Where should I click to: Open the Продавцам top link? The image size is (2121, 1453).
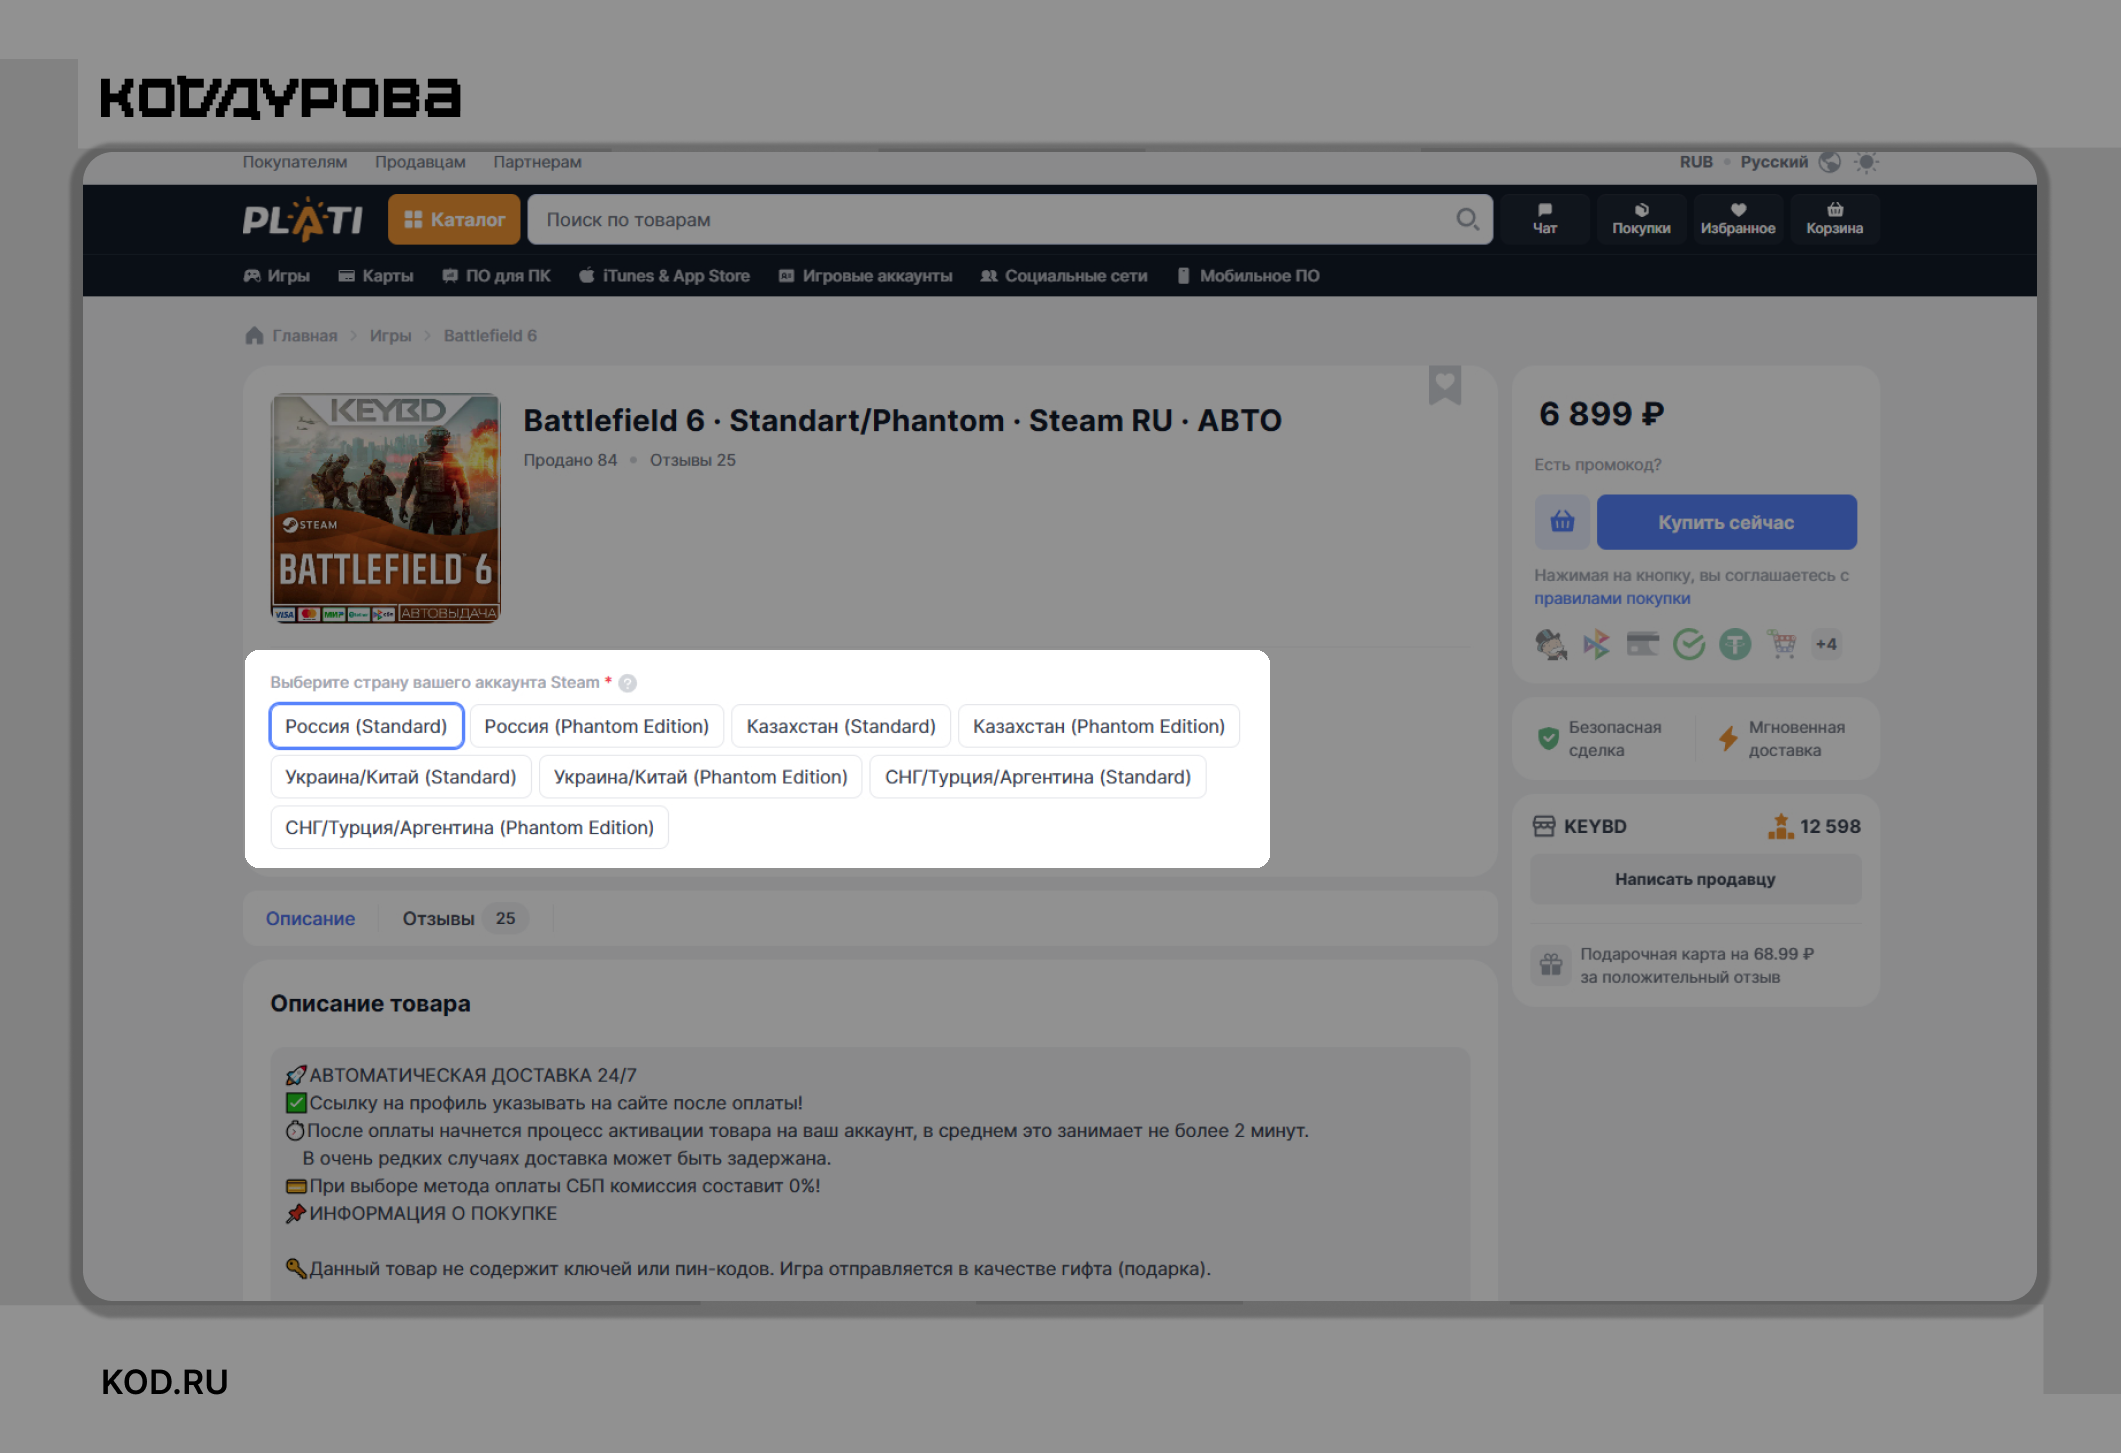(x=420, y=162)
